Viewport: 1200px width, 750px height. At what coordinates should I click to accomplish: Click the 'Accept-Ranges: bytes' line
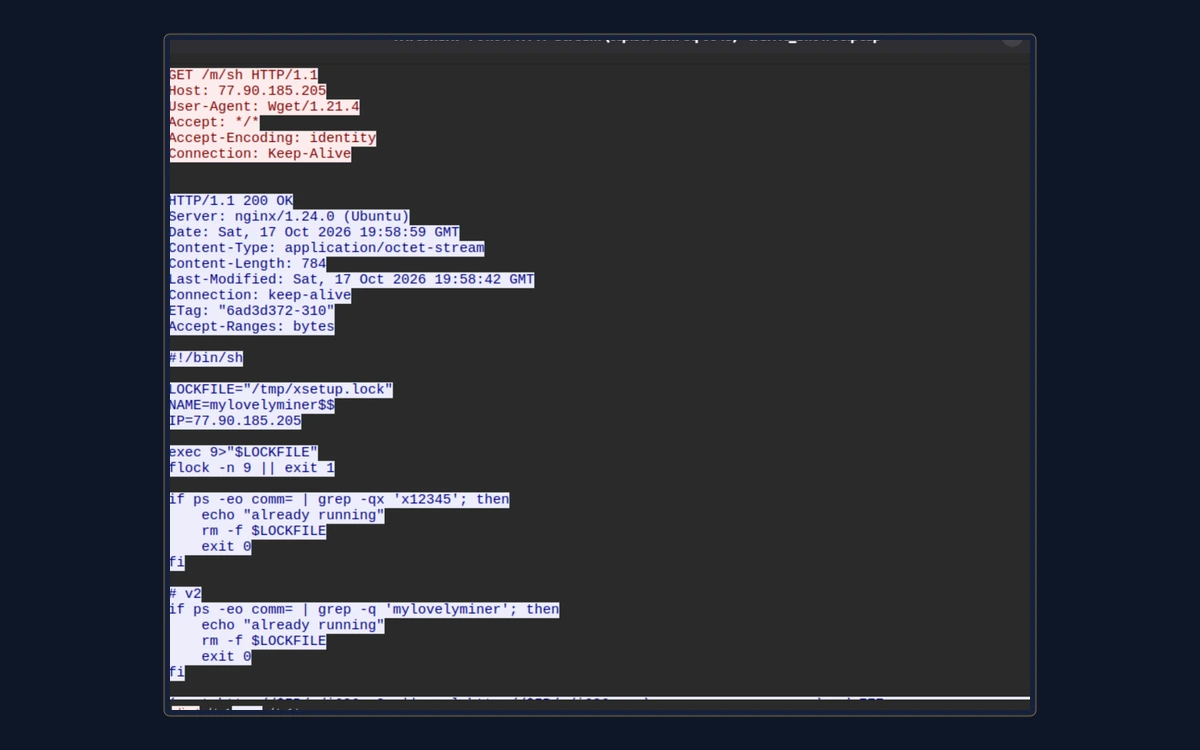[252, 327]
